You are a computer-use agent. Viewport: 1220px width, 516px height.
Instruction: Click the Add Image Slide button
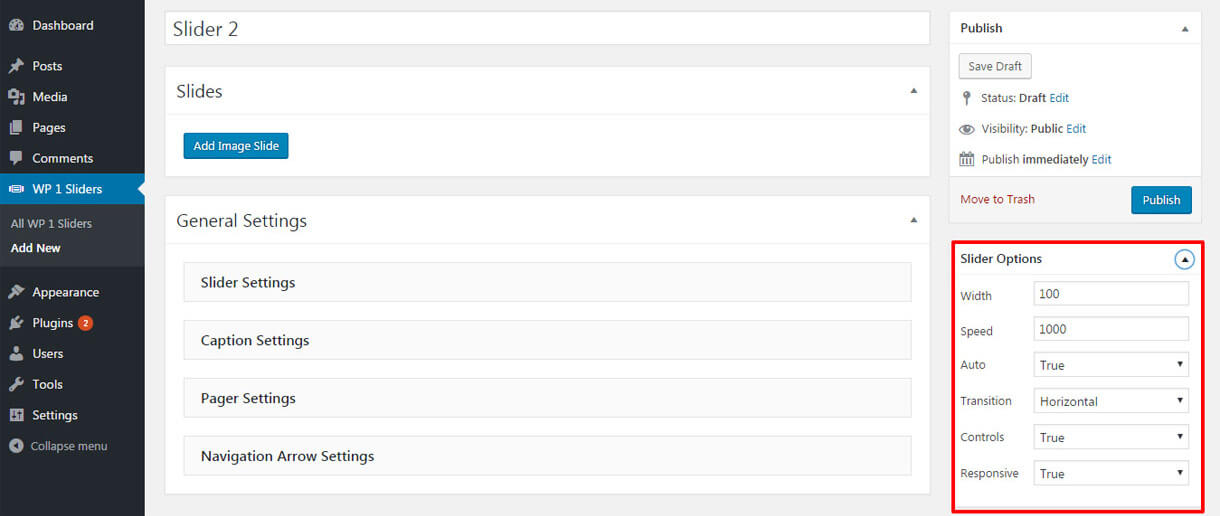pos(236,146)
